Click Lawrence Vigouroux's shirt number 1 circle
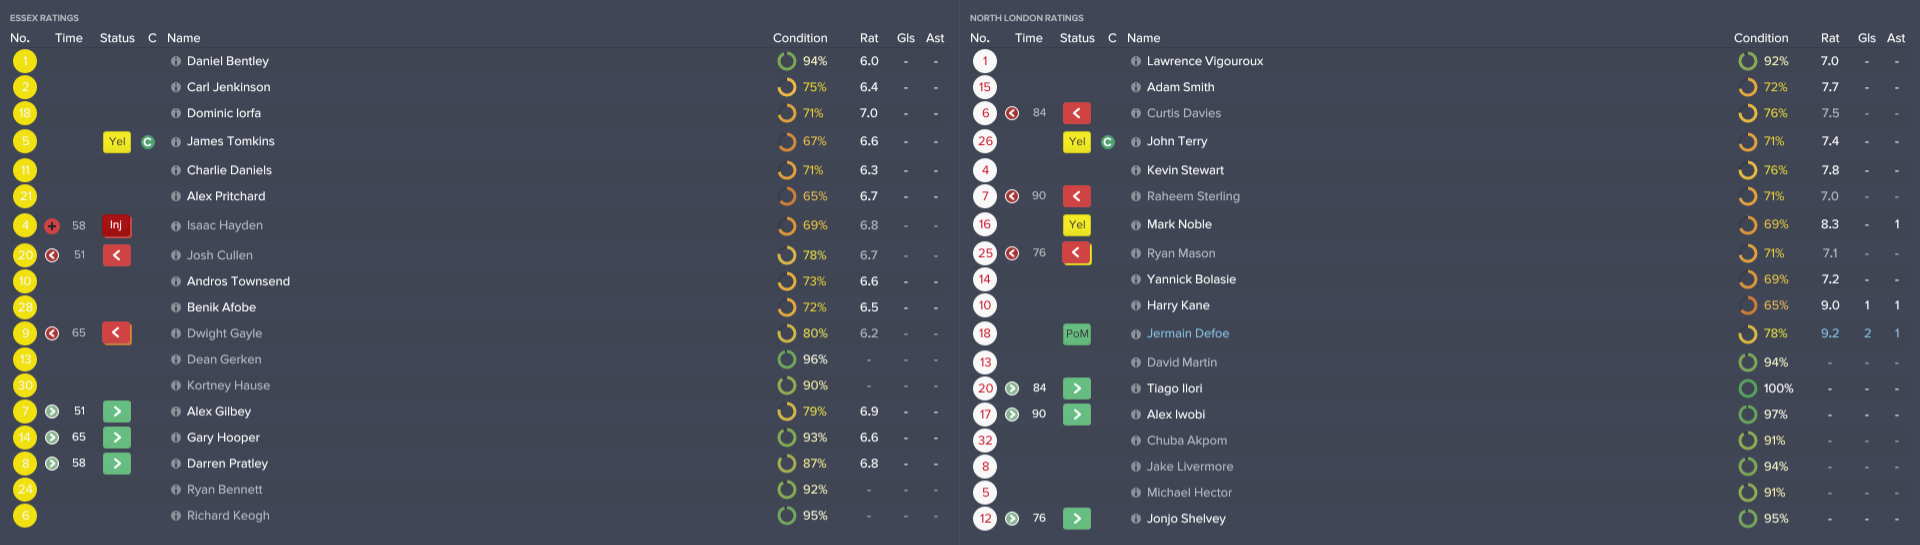The image size is (1920, 545). [x=985, y=61]
